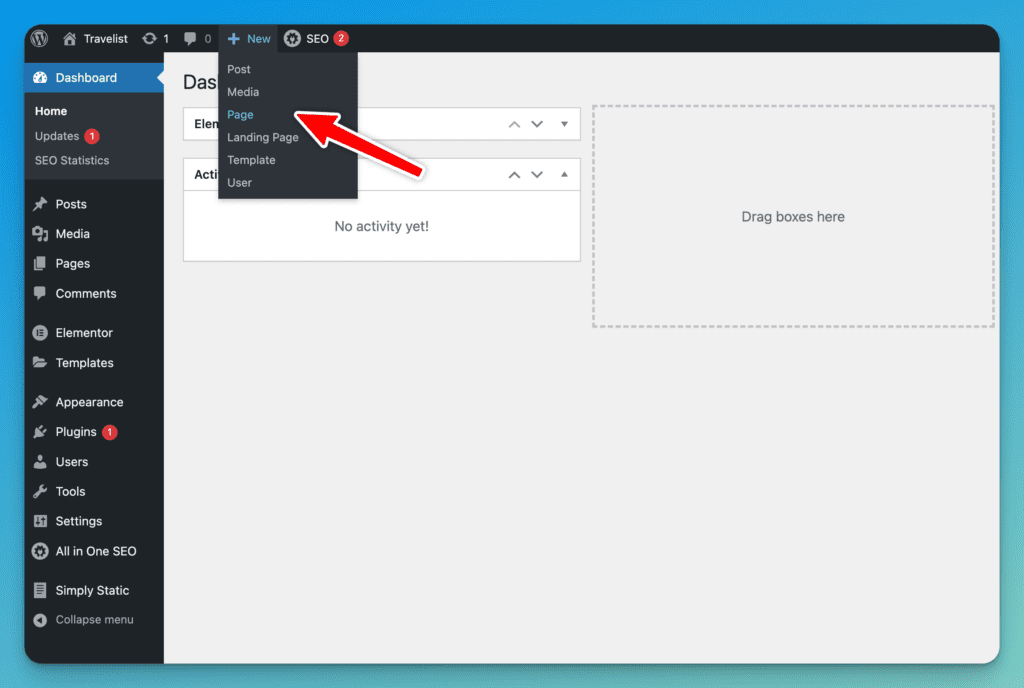Open the Travelist site home icon
Screen dimensions: 1024x688
pos(70,39)
